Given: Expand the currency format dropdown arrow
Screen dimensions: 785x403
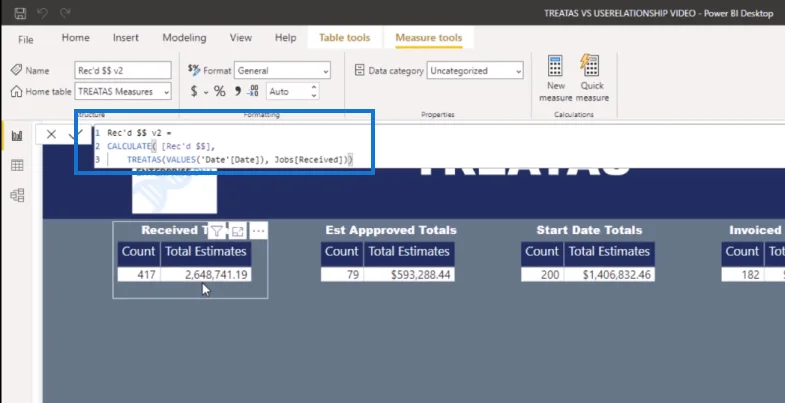Looking at the screenshot, I should 206,92.
